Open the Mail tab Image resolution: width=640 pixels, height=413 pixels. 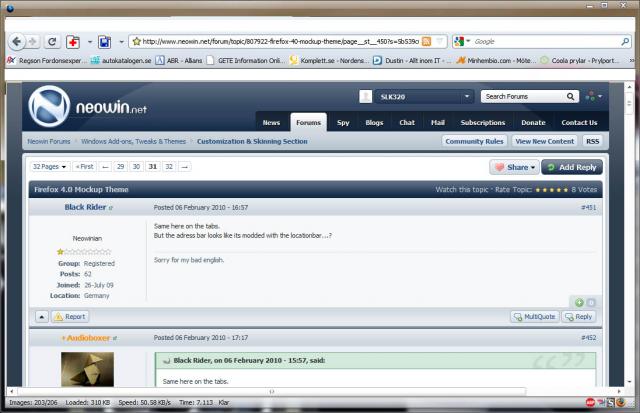438,122
